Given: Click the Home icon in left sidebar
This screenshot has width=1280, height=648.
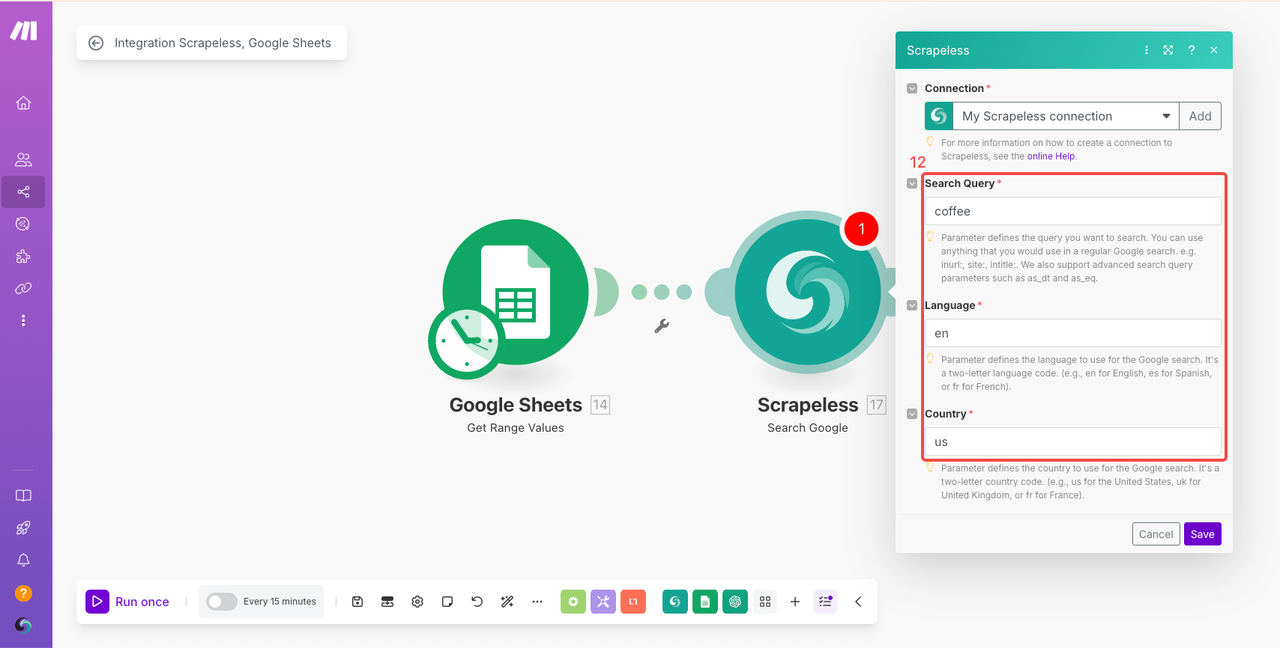Looking at the screenshot, I should tap(24, 103).
